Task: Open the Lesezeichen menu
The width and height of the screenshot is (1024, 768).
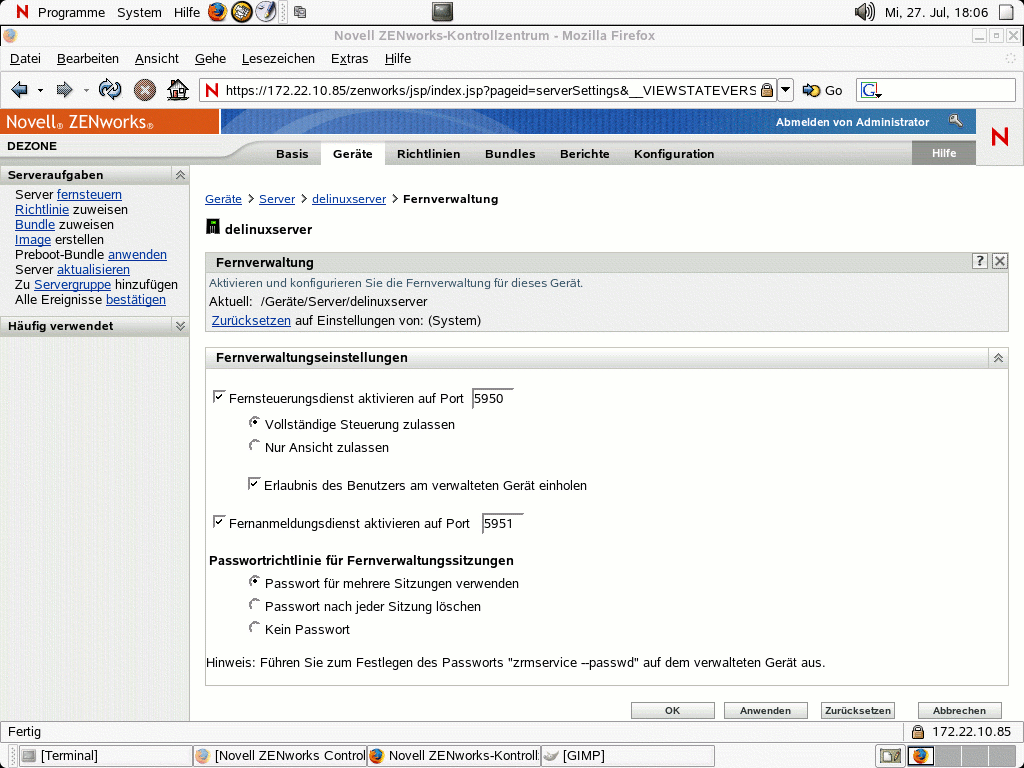Action: [x=278, y=59]
